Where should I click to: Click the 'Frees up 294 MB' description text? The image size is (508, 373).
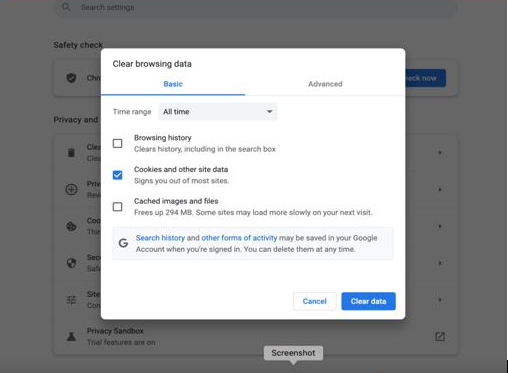click(x=253, y=213)
